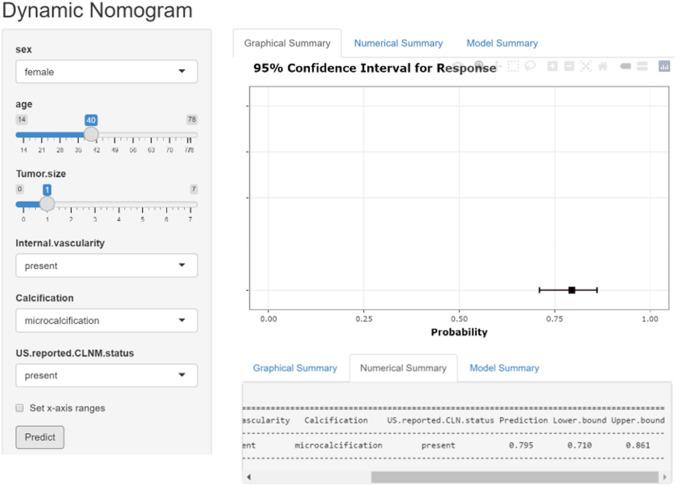
Task: Expand the US.reported.CLNM.status dropdown
Action: click(x=106, y=376)
